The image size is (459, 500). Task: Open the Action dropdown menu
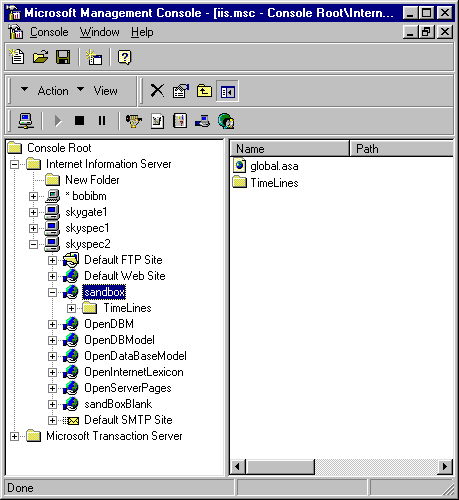pyautogui.click(x=45, y=91)
